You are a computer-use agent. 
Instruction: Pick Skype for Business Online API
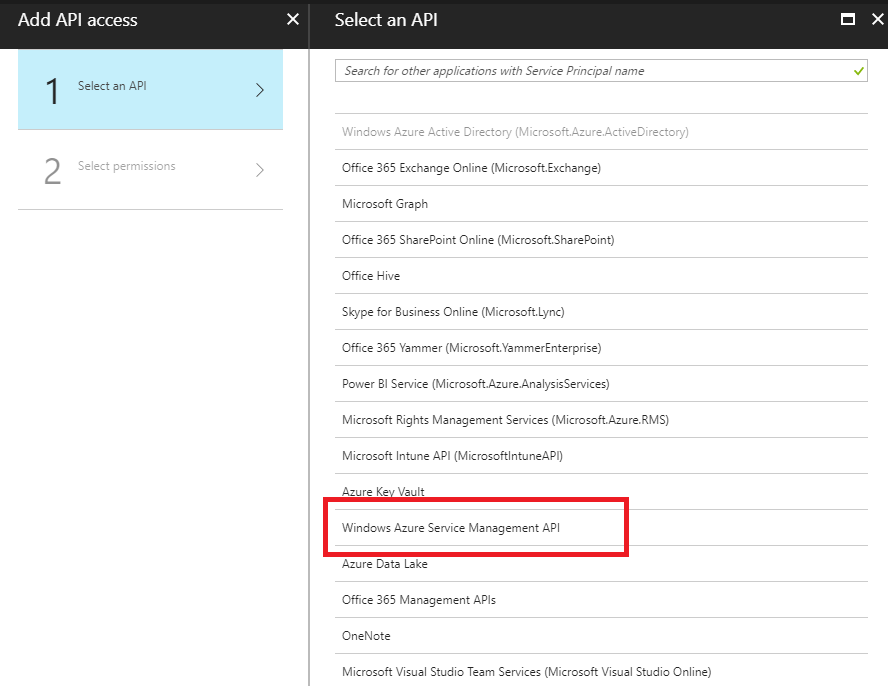point(601,312)
